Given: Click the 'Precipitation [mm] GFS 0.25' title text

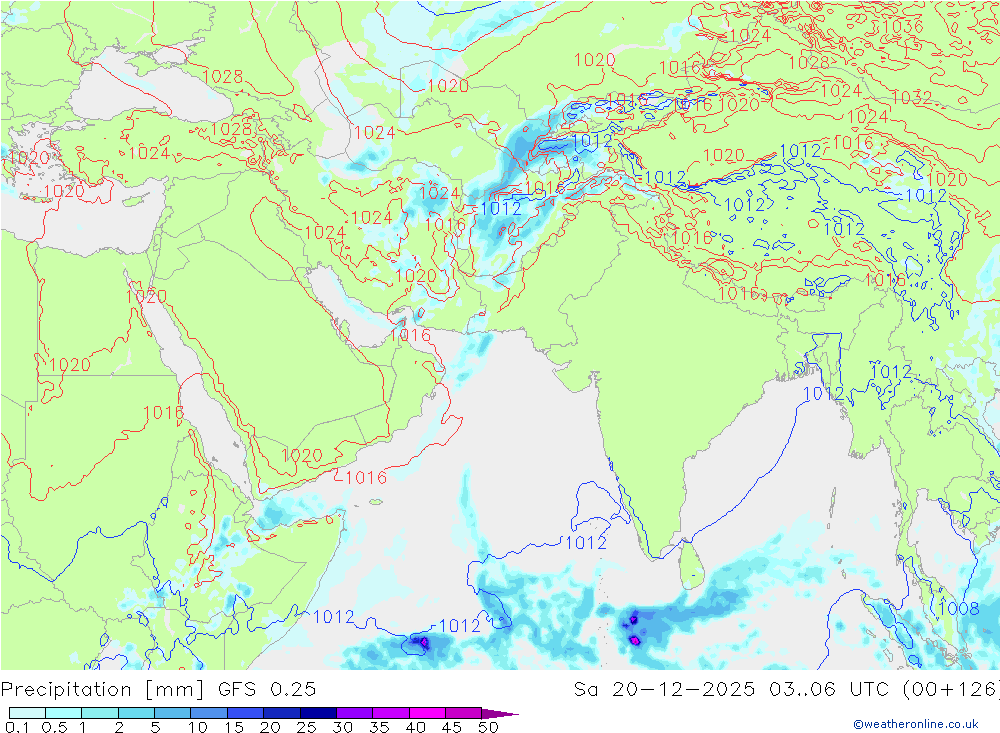Looking at the screenshot, I should (158, 690).
